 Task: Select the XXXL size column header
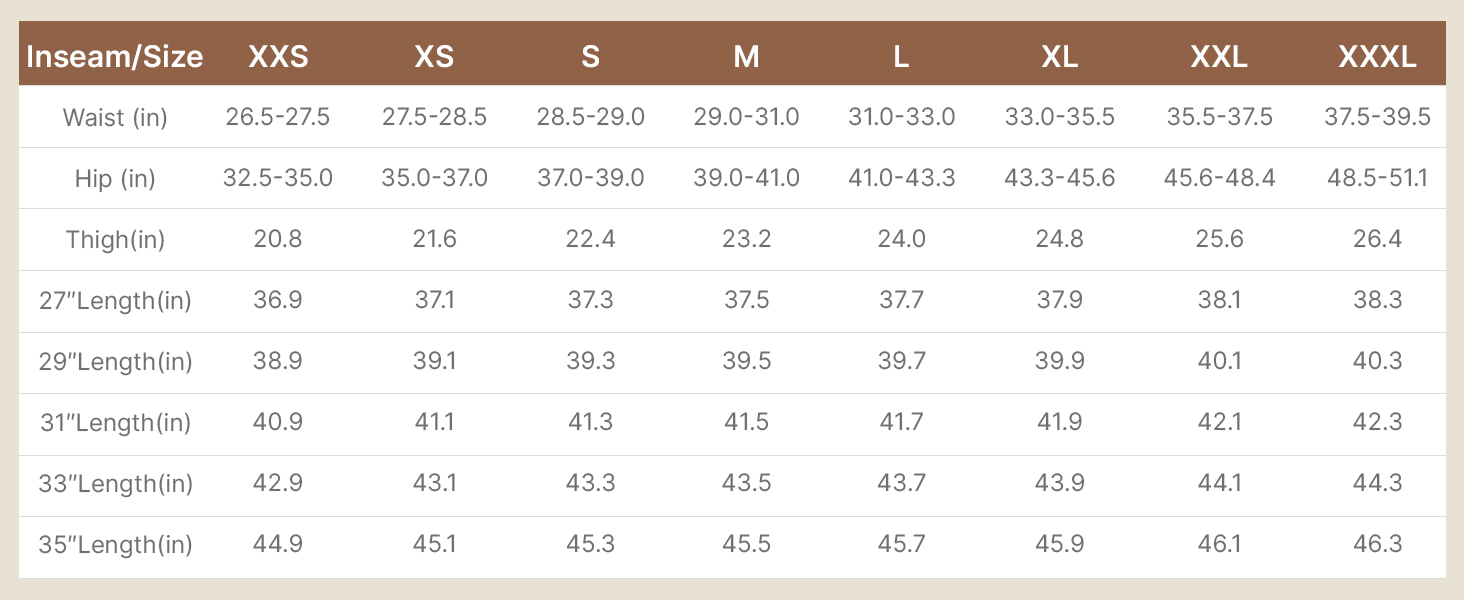[1377, 56]
